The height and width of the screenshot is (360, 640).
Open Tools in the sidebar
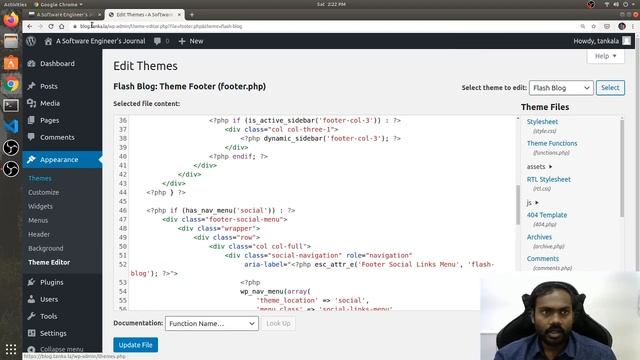click(x=49, y=316)
